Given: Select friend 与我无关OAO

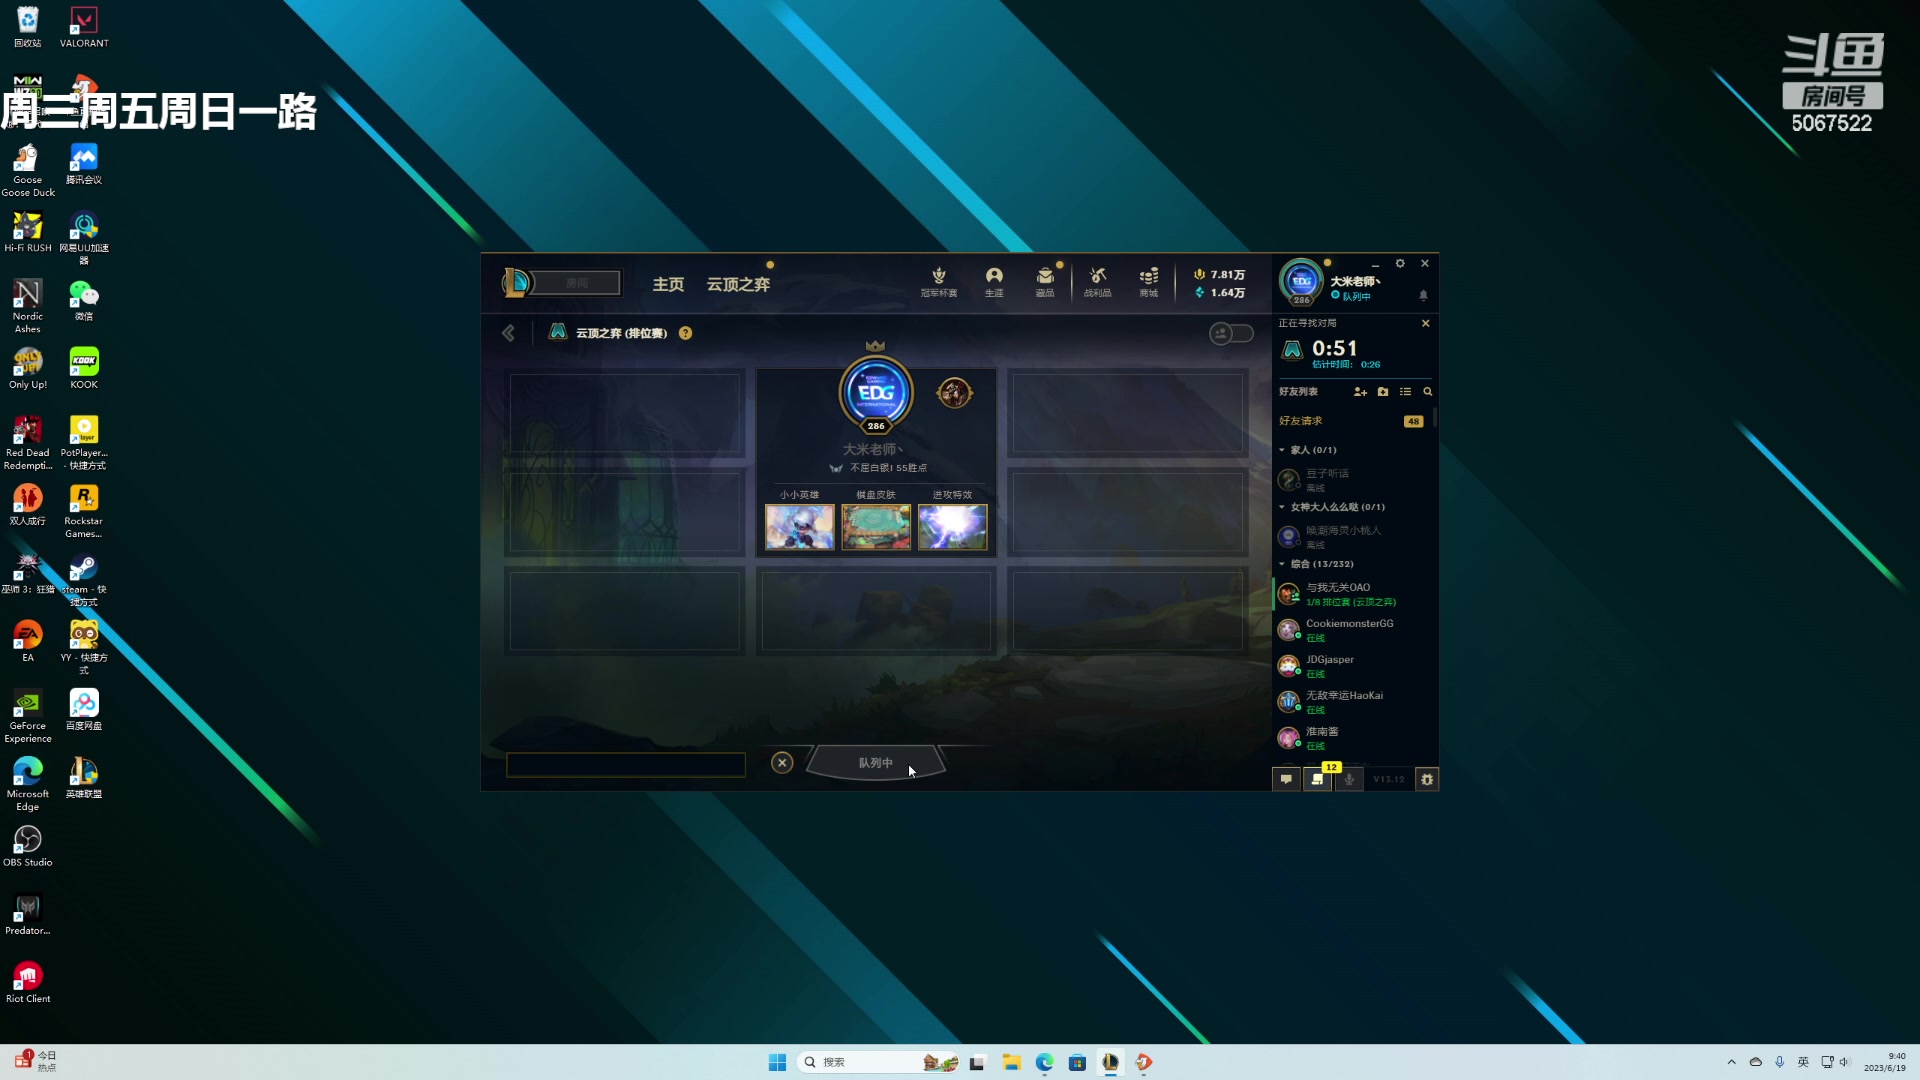Looking at the screenshot, I should point(1352,594).
